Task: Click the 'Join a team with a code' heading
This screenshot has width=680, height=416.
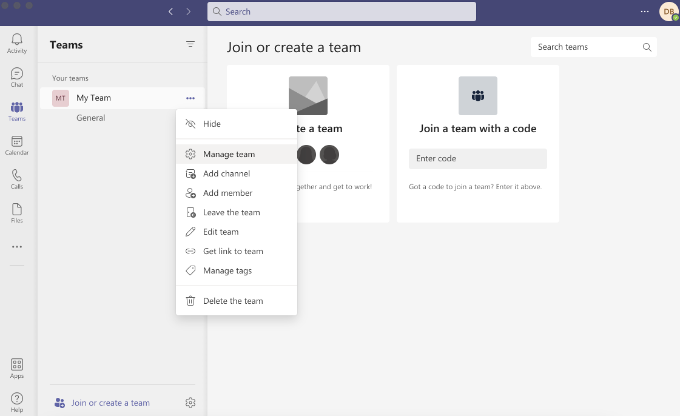Action: pyautogui.click(x=477, y=128)
